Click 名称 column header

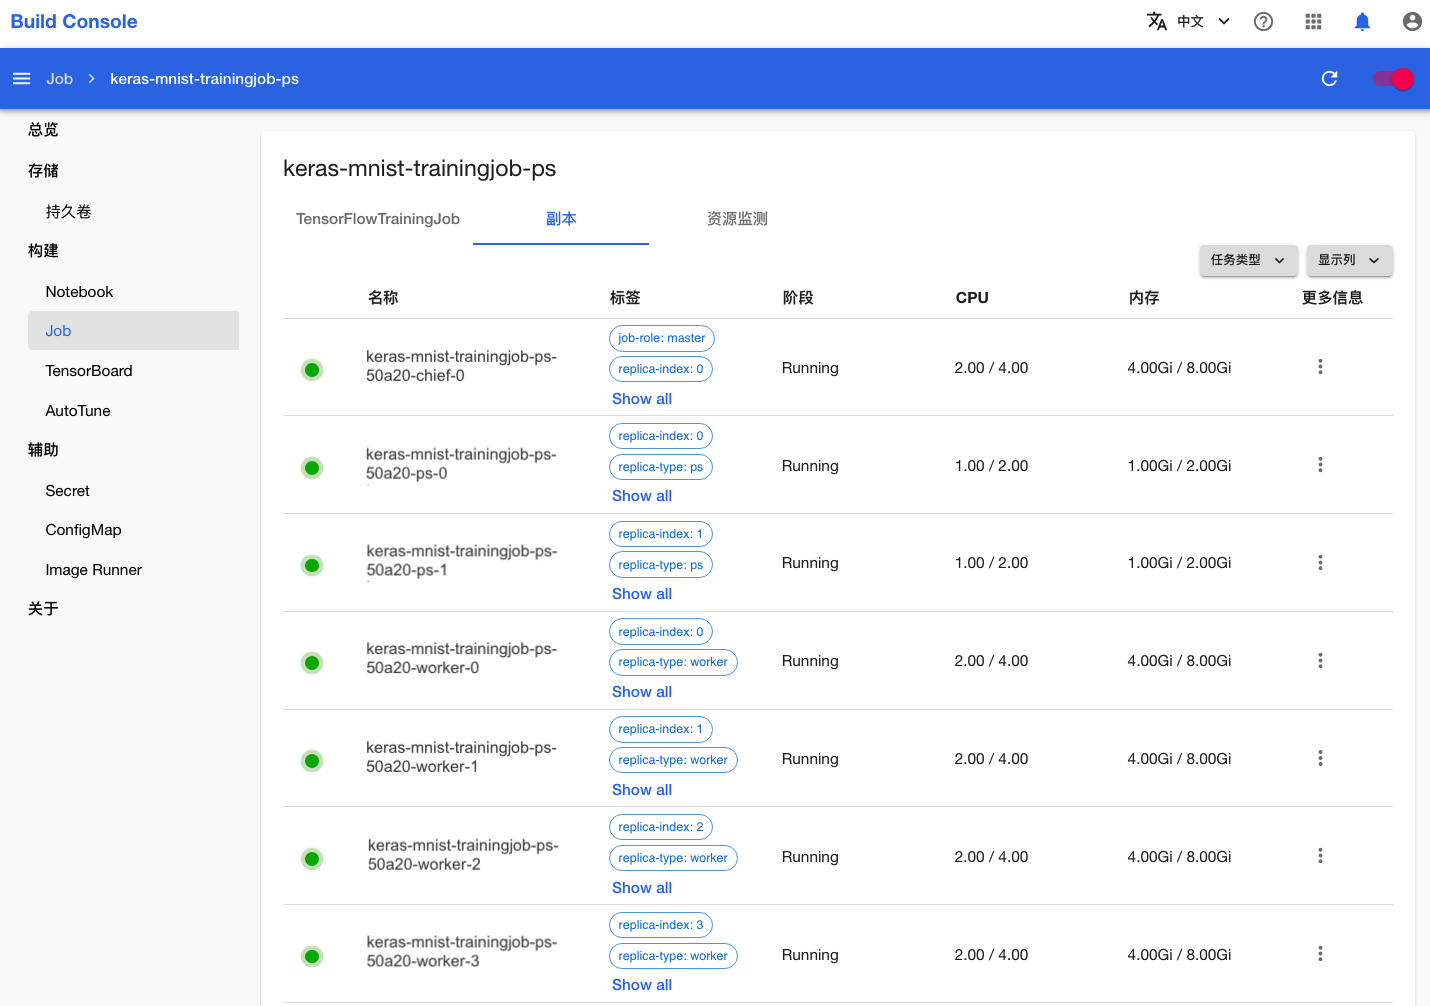coord(383,298)
